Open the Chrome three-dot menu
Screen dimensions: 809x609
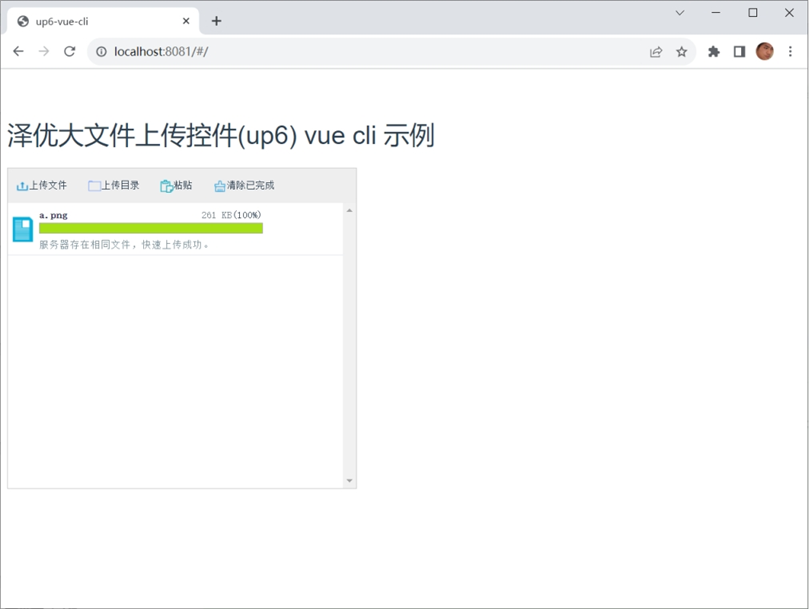(792, 51)
